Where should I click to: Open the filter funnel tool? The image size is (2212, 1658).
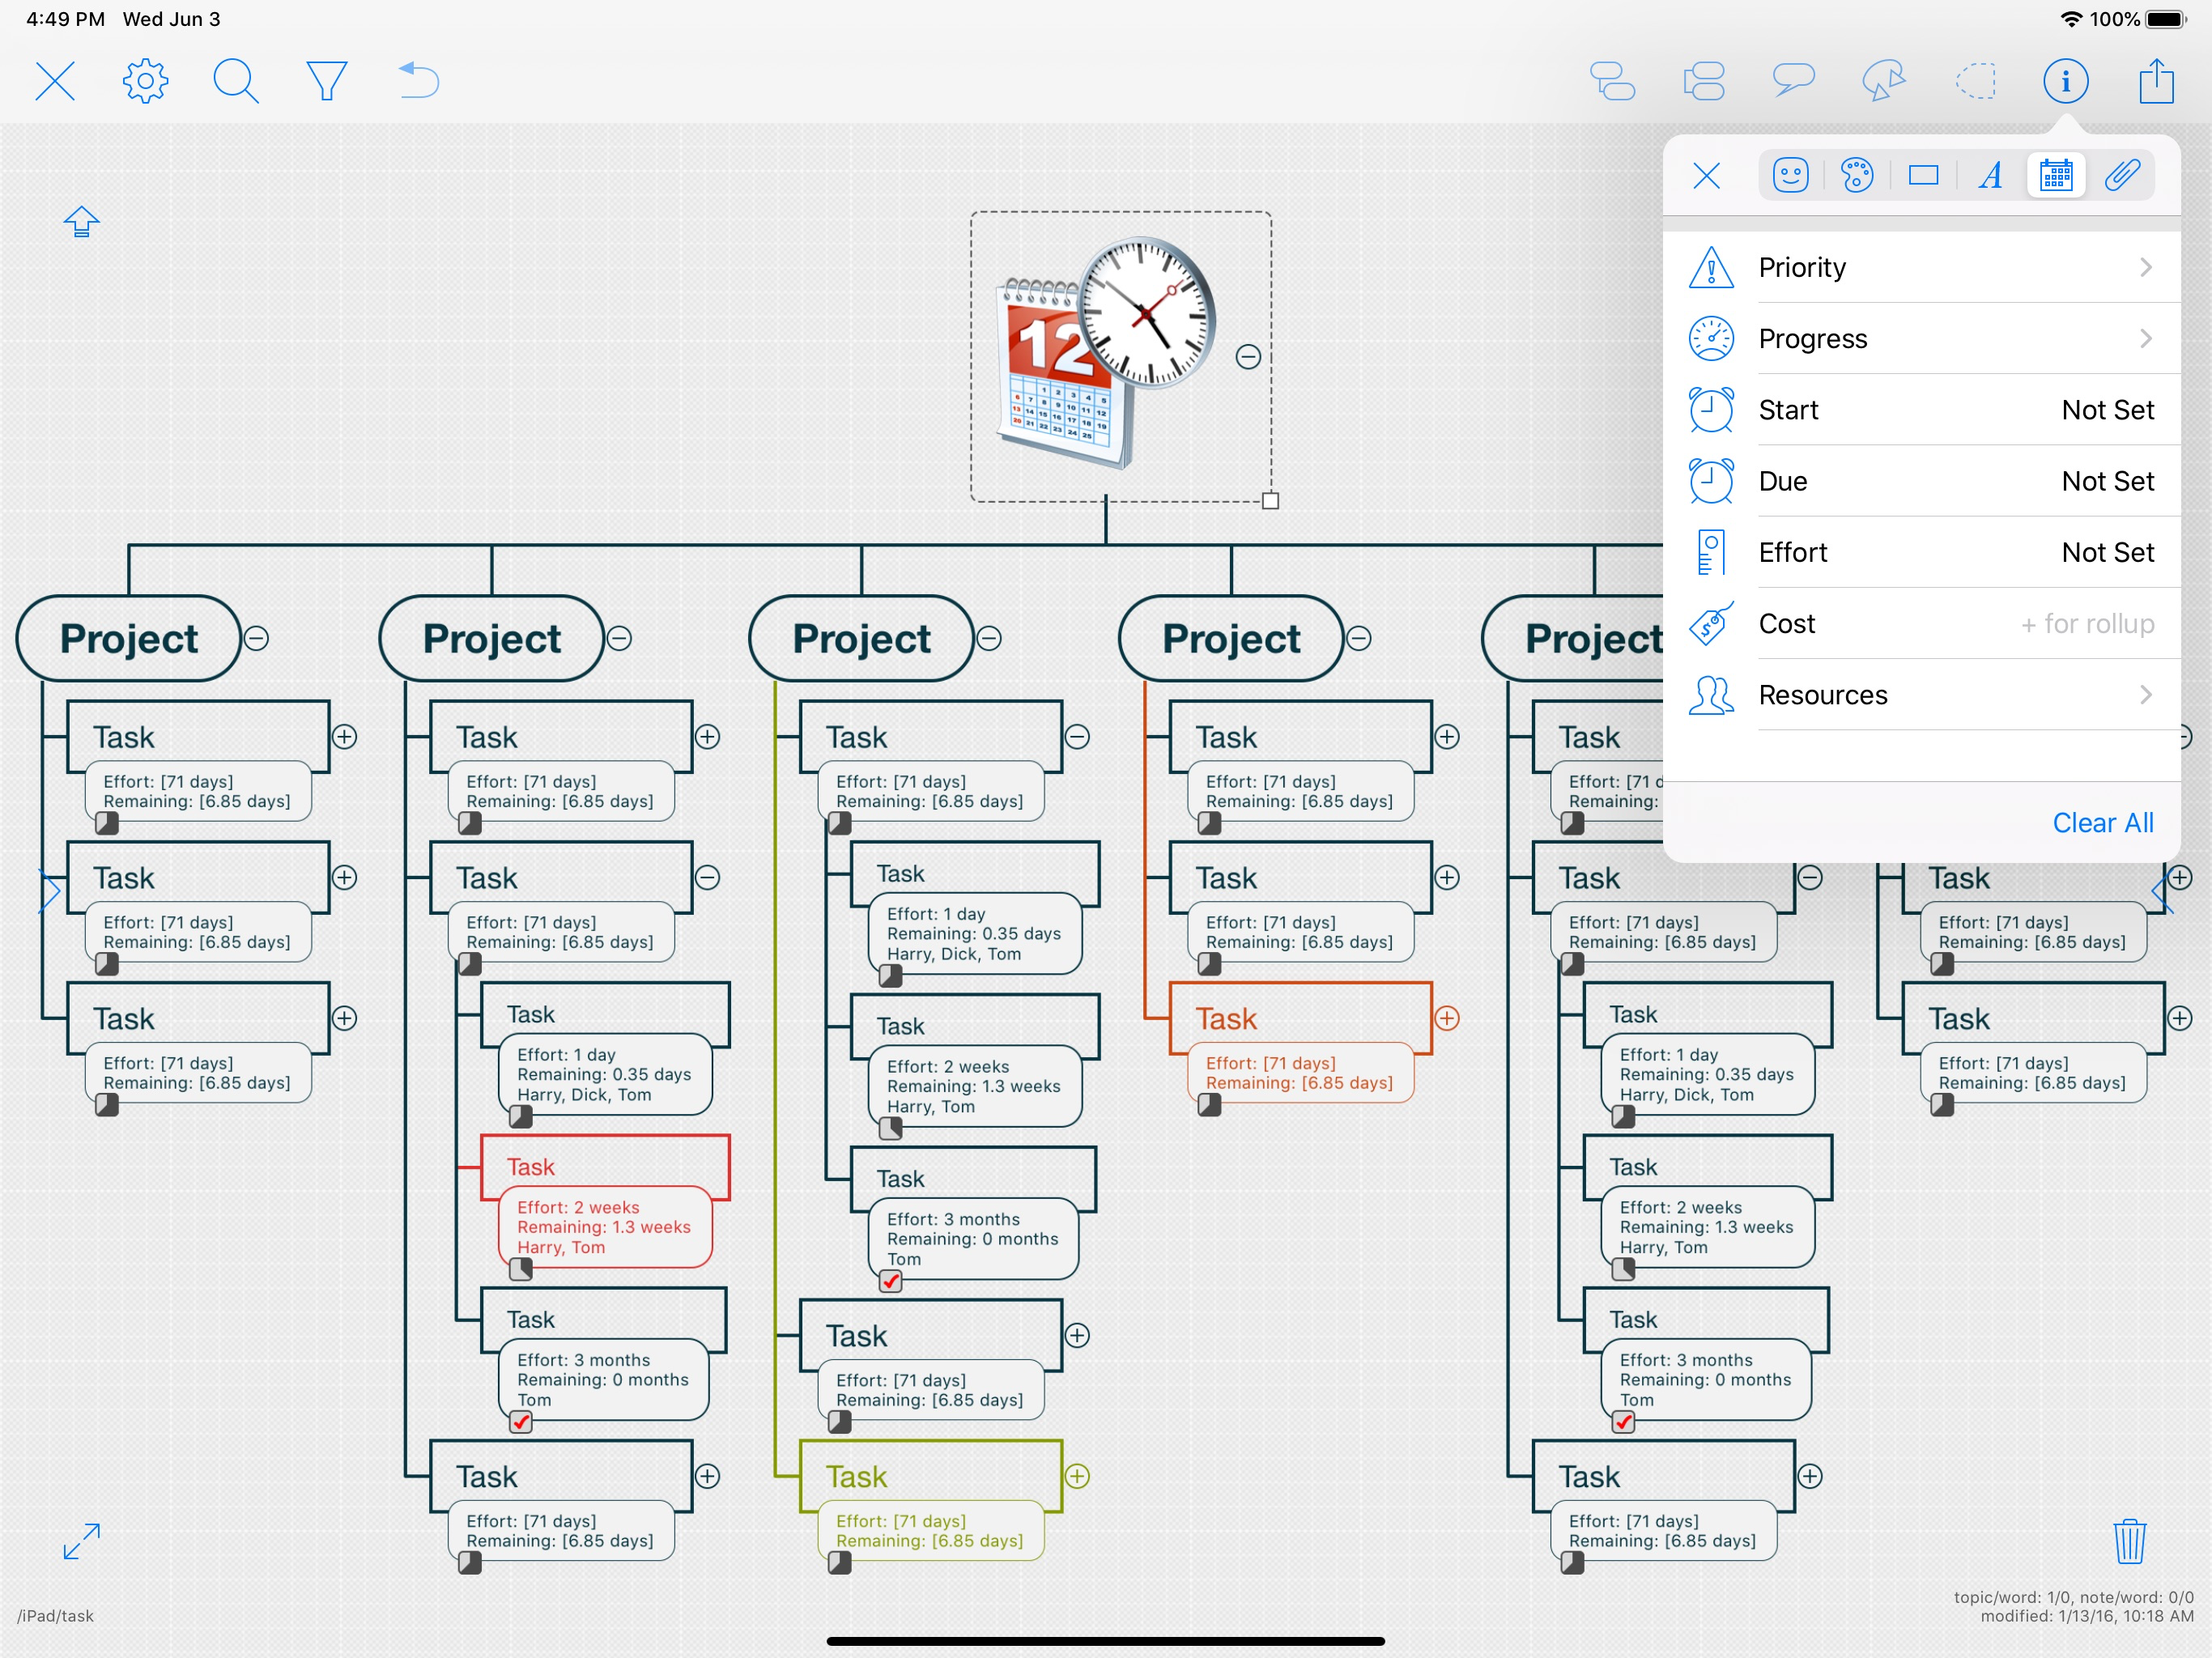(x=326, y=81)
